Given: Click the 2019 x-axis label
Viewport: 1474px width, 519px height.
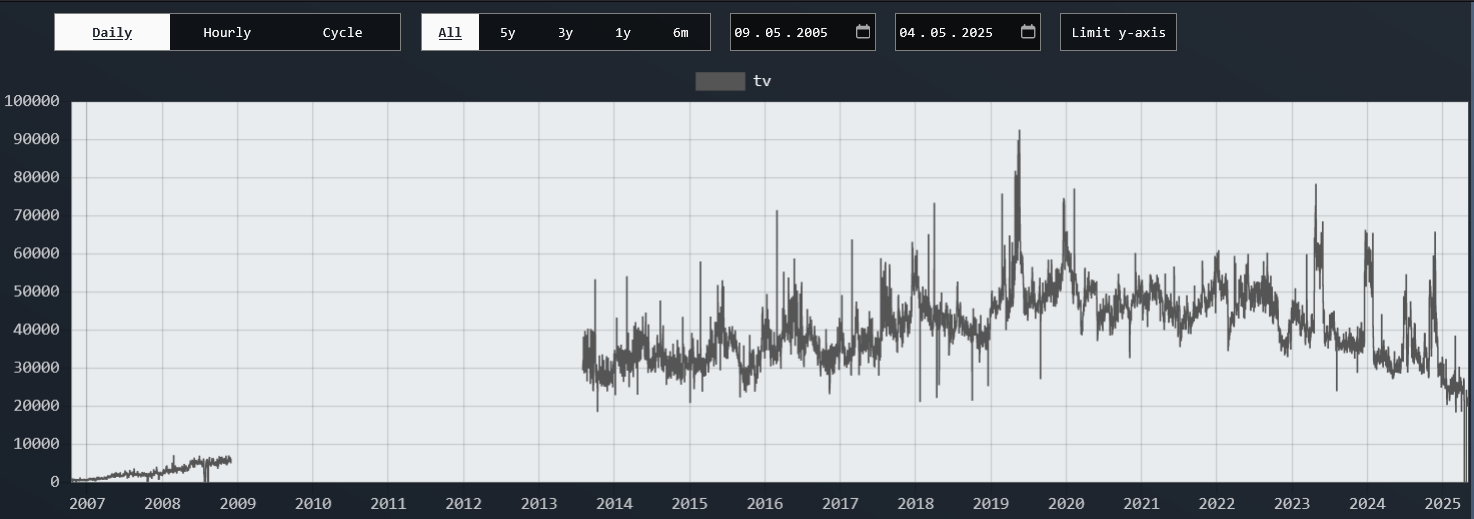Looking at the screenshot, I should coord(991,503).
